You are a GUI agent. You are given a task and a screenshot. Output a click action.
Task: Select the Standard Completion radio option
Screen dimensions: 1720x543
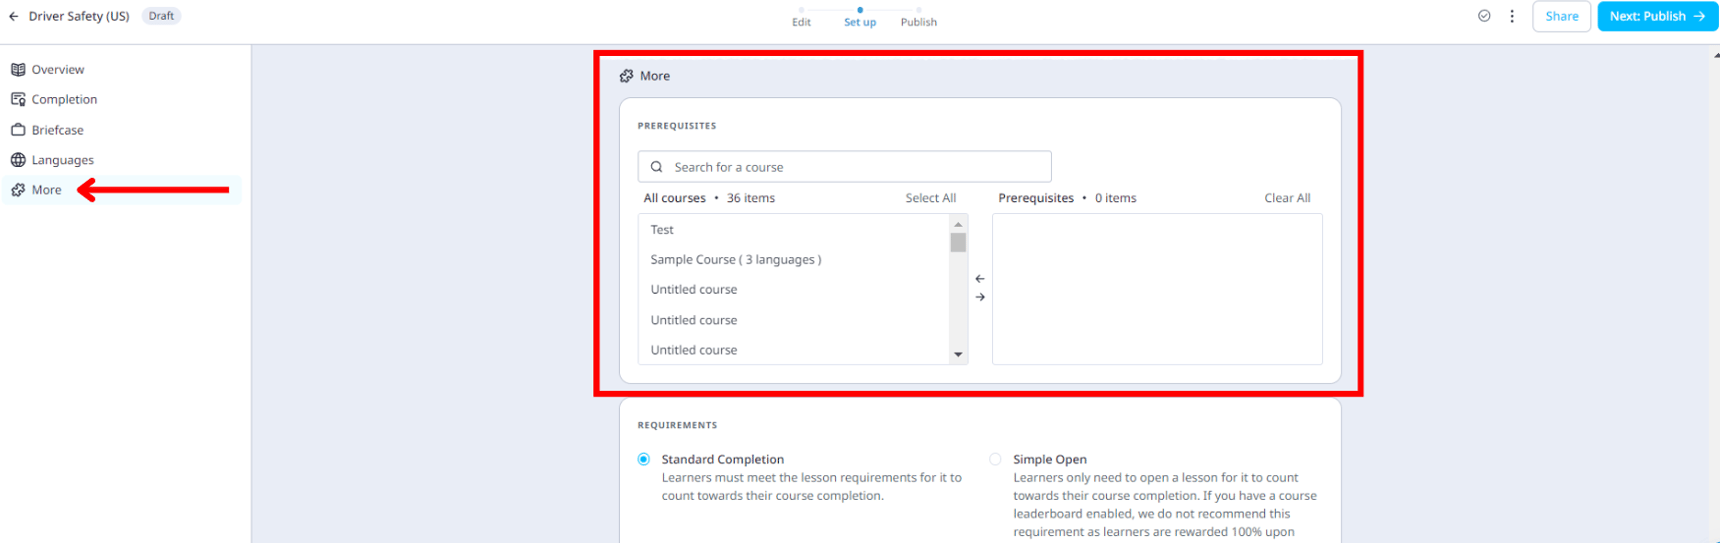pyautogui.click(x=644, y=459)
